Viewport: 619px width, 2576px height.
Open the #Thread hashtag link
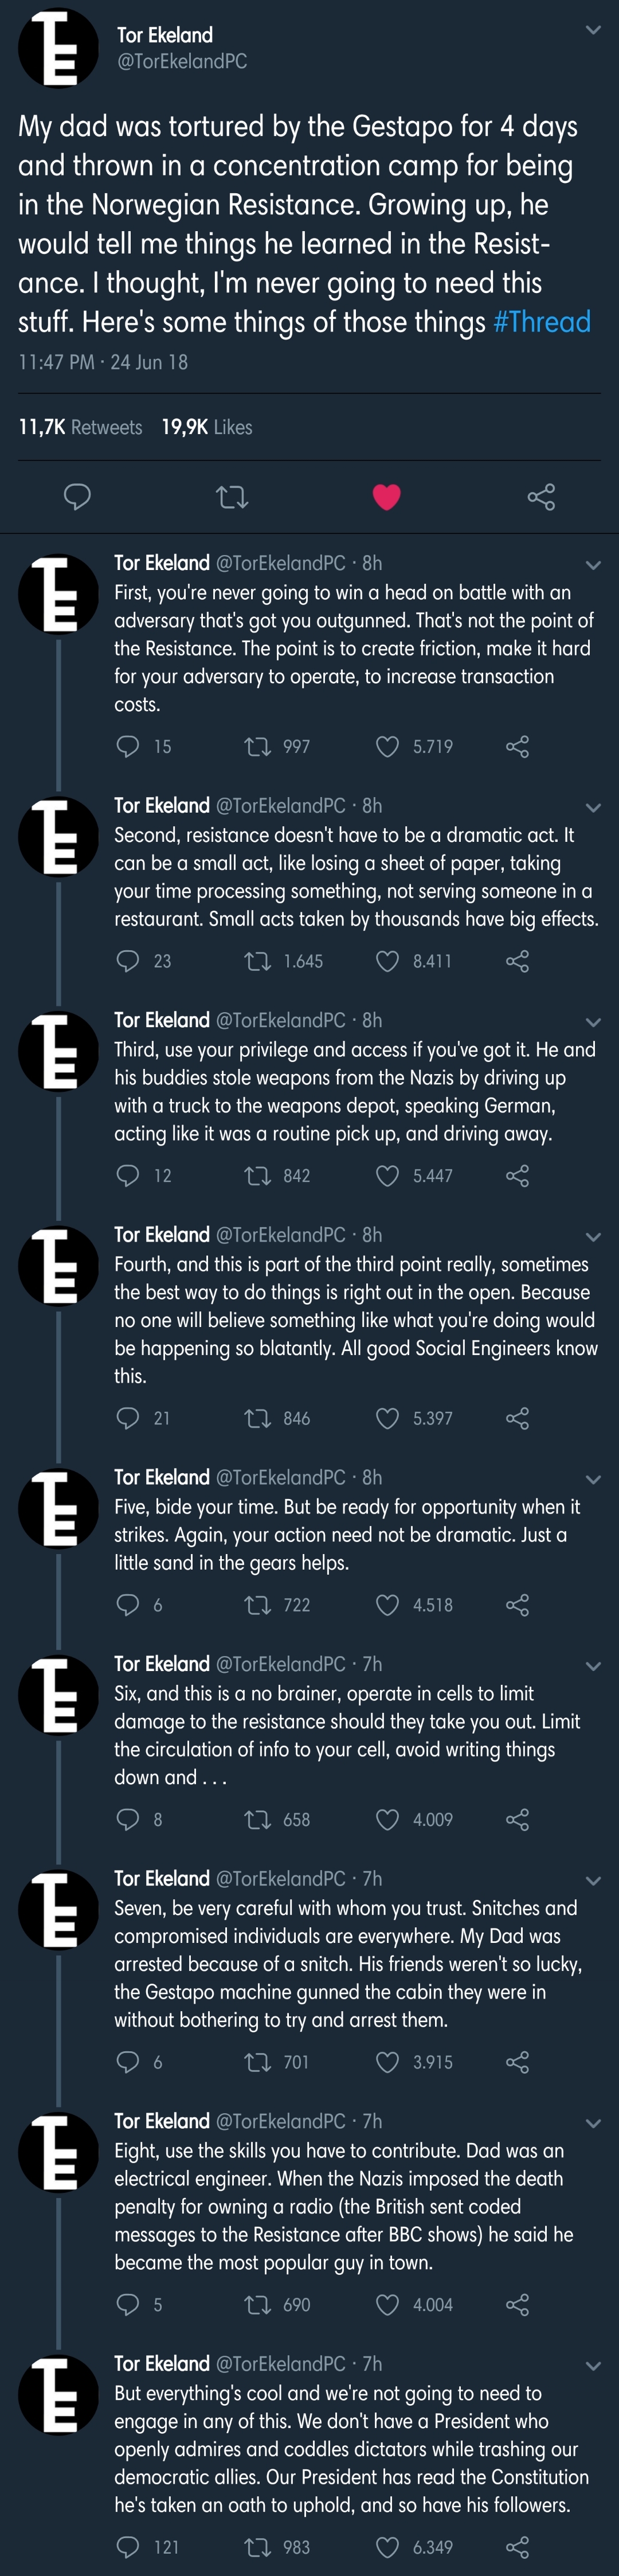[541, 322]
